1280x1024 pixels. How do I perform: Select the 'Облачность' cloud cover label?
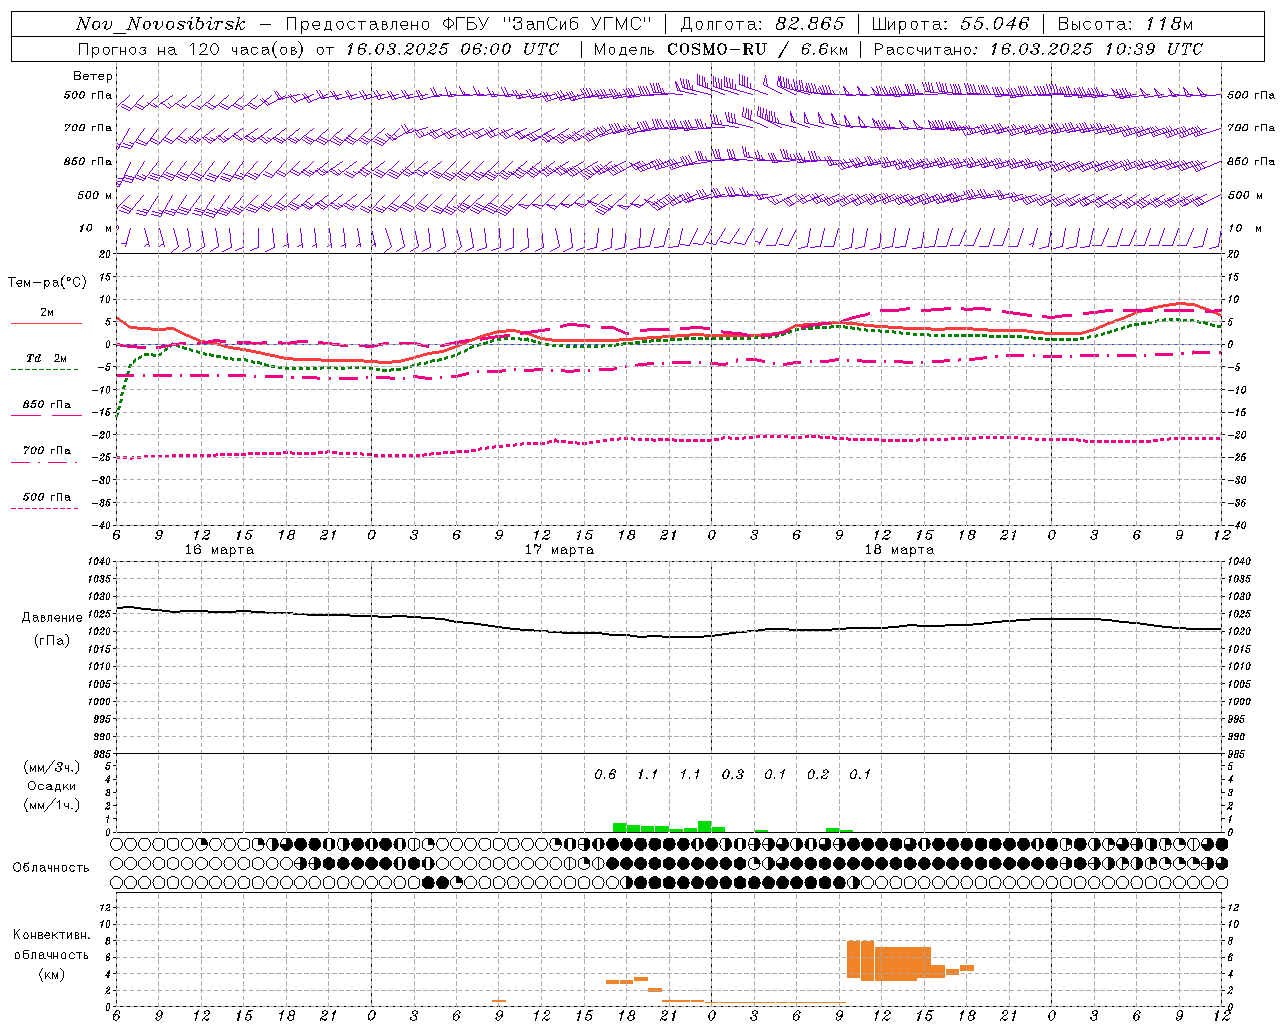point(51,868)
